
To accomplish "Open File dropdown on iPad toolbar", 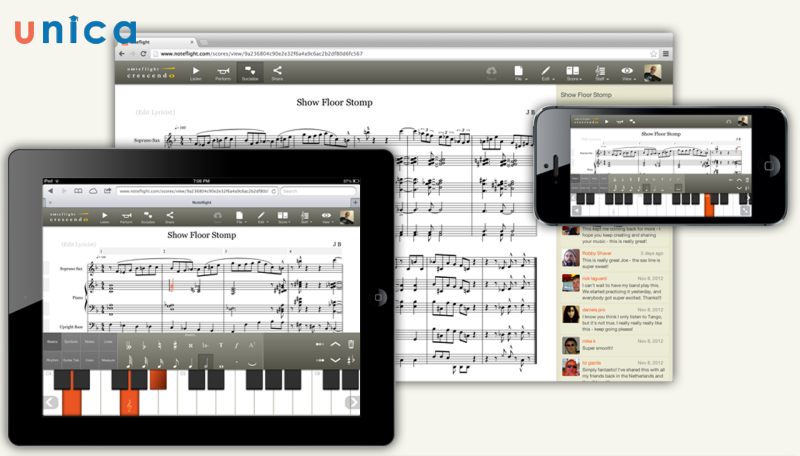I will [x=239, y=217].
